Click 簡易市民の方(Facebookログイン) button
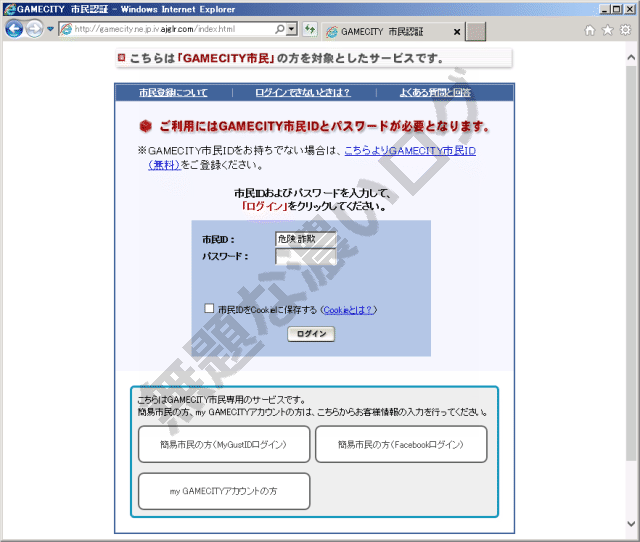This screenshot has width=640, height=542. tap(401, 444)
